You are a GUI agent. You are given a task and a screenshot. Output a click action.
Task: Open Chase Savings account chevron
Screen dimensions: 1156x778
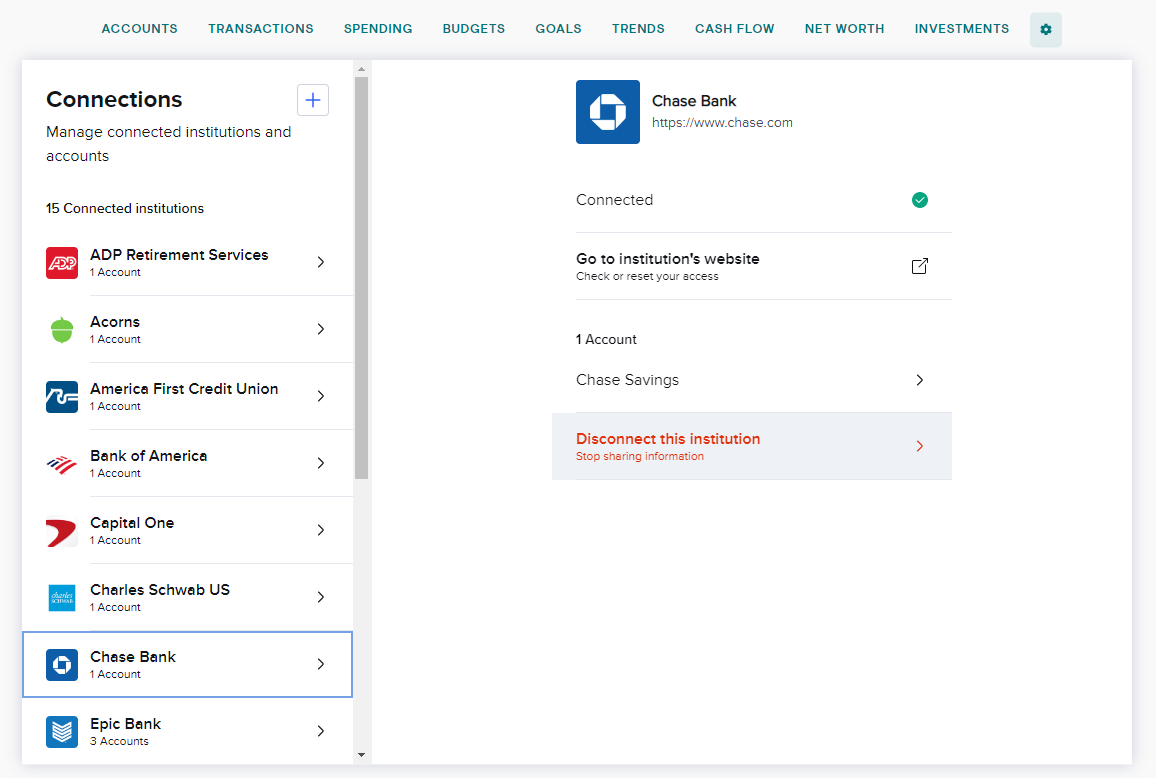click(919, 380)
